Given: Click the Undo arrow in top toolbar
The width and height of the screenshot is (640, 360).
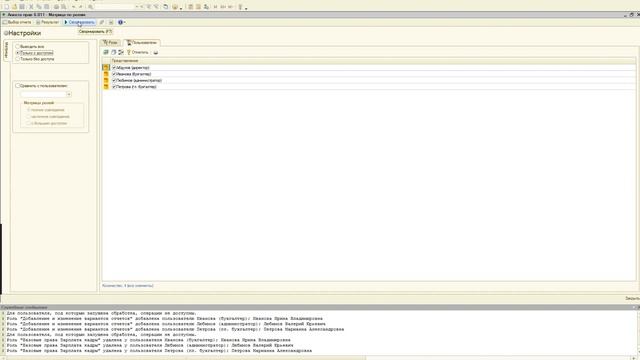Looking at the screenshot, I should [x=73, y=7].
